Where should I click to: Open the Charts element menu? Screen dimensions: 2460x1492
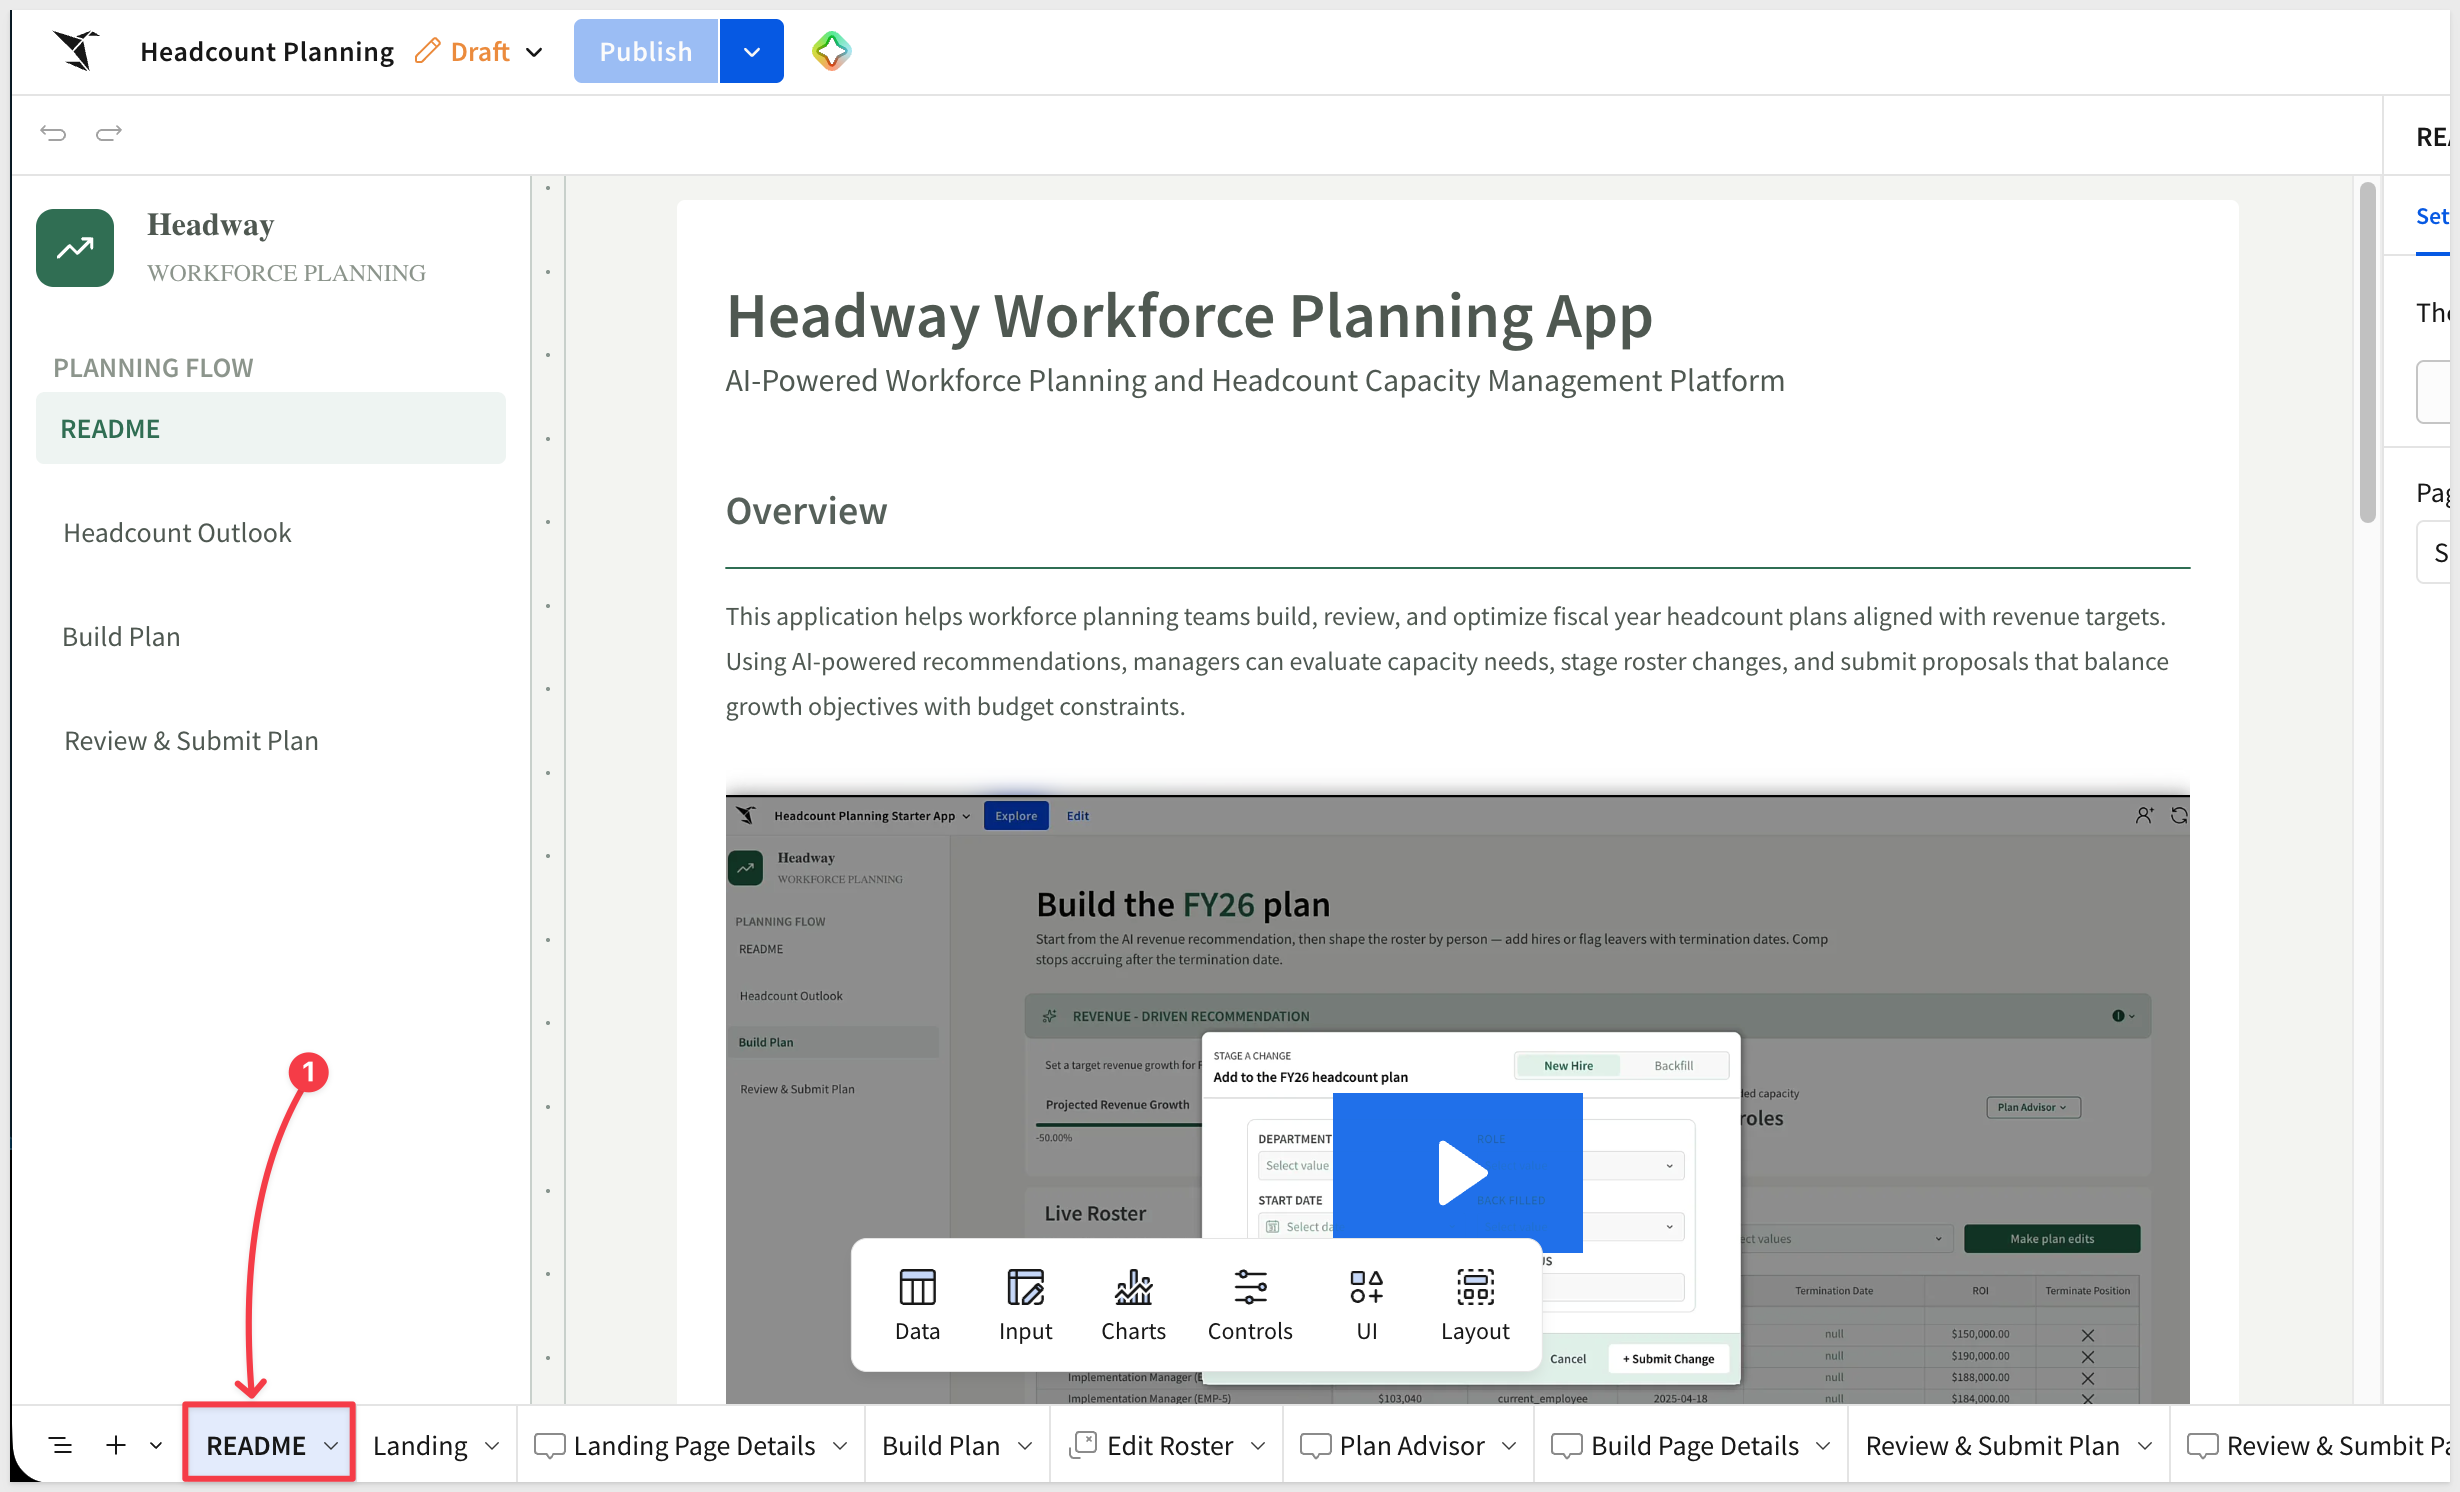click(1133, 1304)
